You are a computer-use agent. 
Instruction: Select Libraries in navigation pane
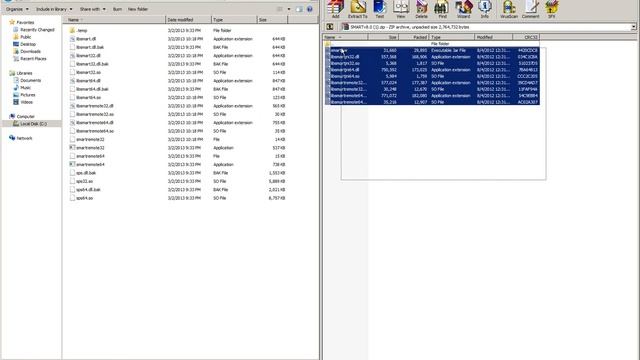tap(21, 73)
